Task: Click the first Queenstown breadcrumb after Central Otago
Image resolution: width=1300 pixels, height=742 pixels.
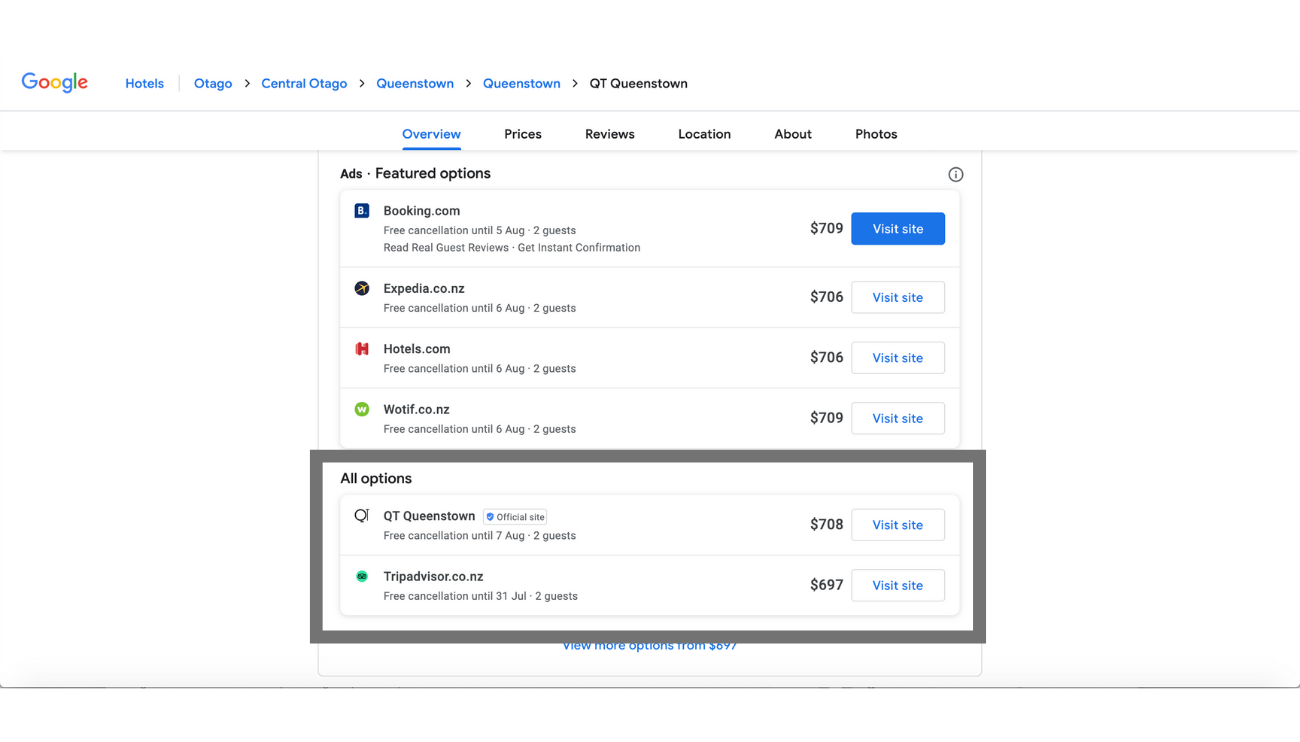Action: [415, 84]
